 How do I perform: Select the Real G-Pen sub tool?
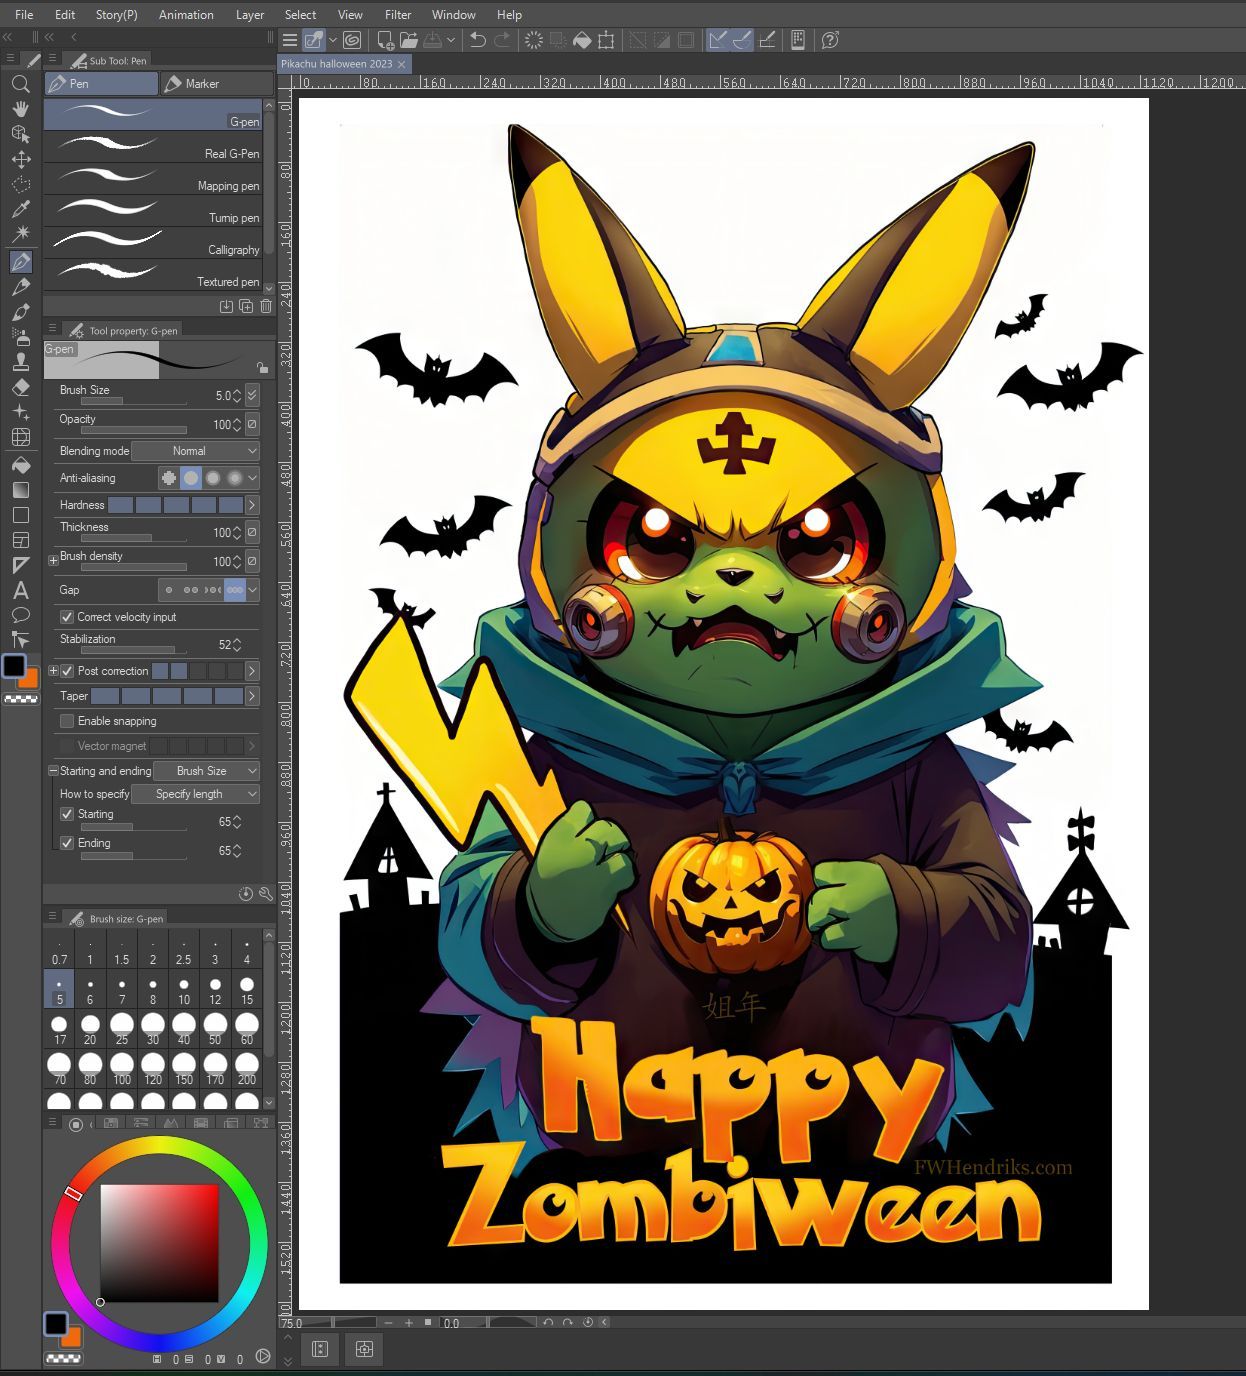point(153,148)
